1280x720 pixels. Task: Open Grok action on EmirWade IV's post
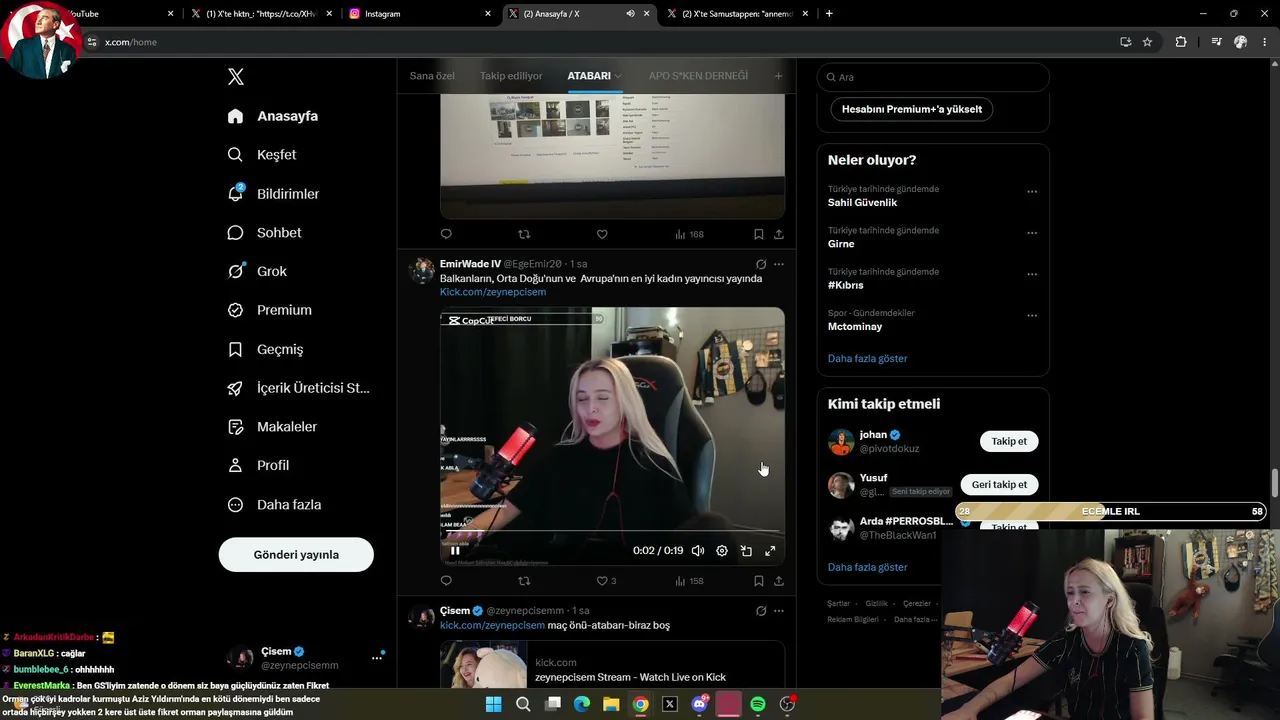[761, 264]
